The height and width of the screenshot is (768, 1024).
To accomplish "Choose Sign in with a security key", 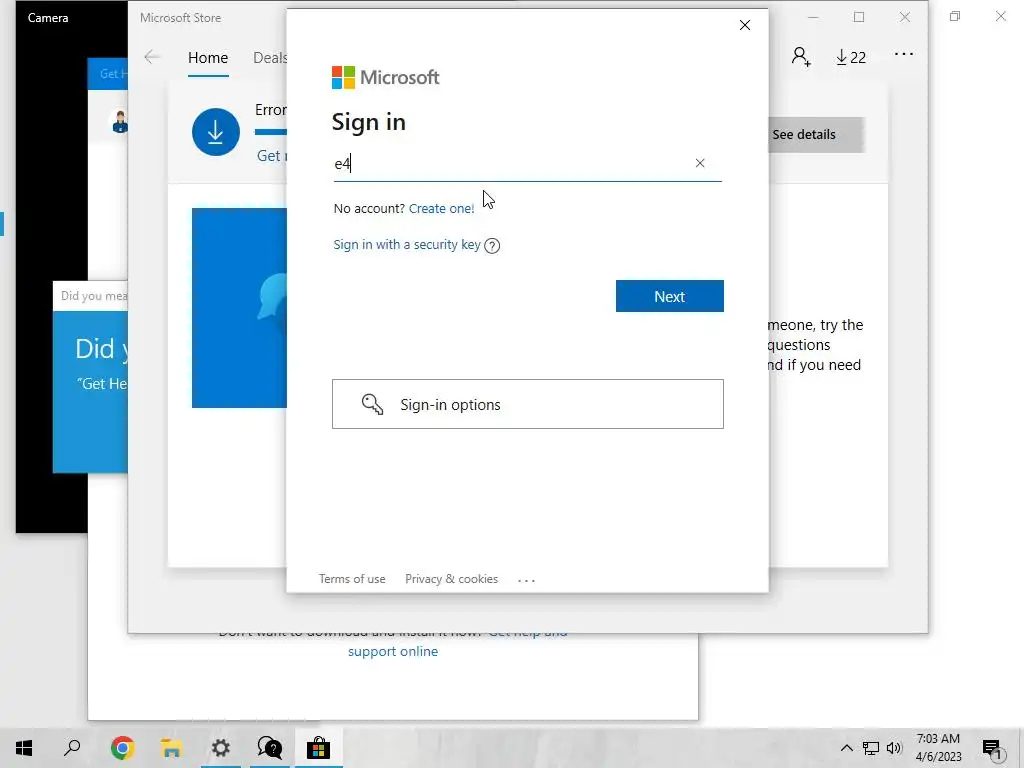I will pyautogui.click(x=407, y=244).
